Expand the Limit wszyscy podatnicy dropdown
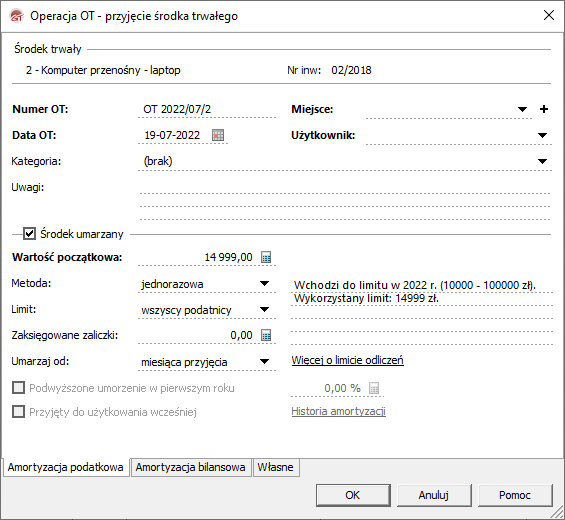This screenshot has height=520, width=565. pyautogui.click(x=264, y=310)
